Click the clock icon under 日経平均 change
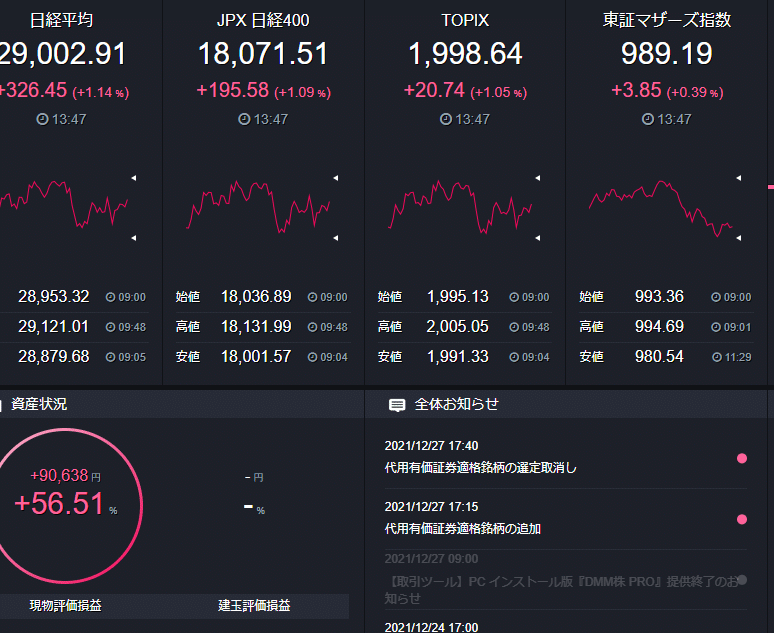The image size is (774, 633). (42, 119)
